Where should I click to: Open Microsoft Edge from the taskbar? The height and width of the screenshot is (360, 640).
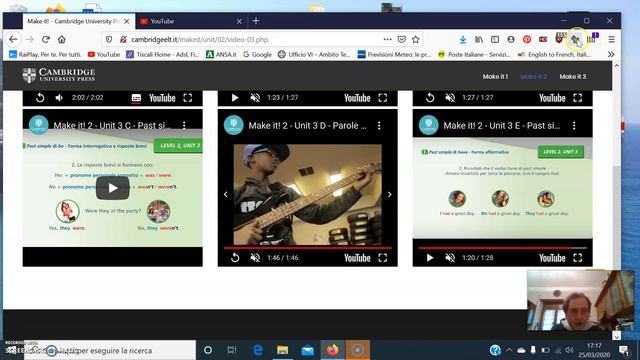coord(258,350)
